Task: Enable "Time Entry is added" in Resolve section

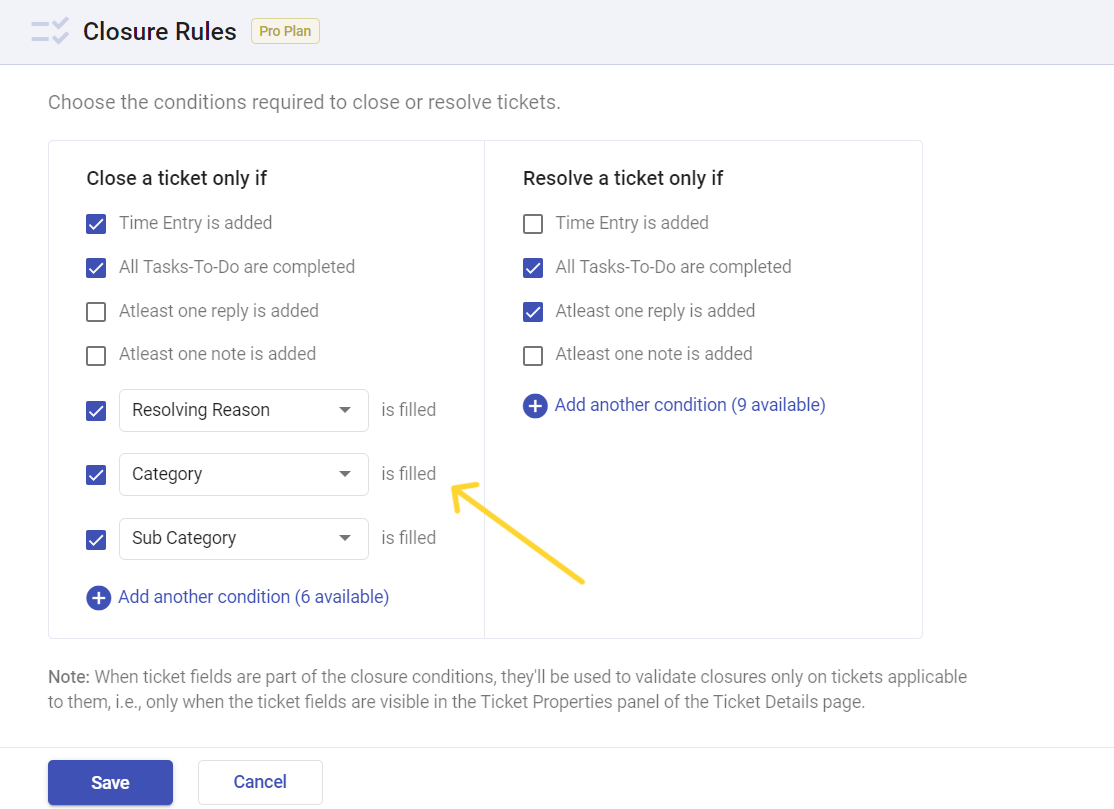Action: pos(533,224)
